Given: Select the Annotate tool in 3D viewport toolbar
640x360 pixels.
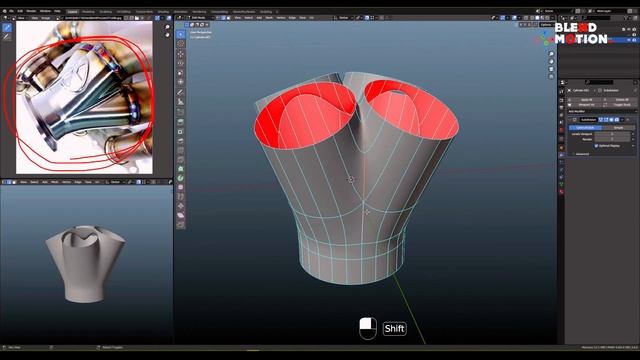Looking at the screenshot, I should point(181,92).
